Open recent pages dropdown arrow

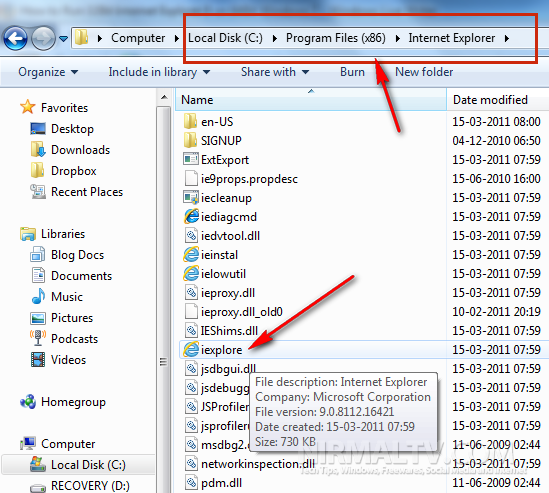click(x=63, y=39)
